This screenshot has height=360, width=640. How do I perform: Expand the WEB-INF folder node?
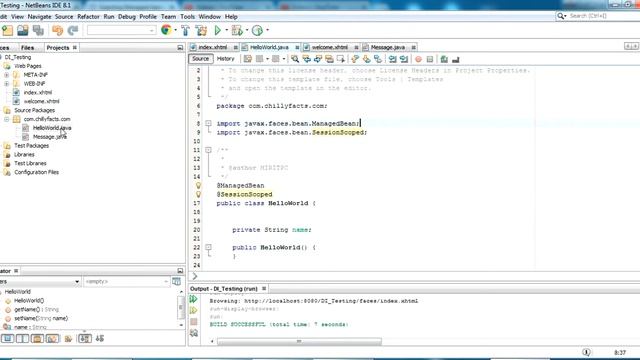[7, 84]
